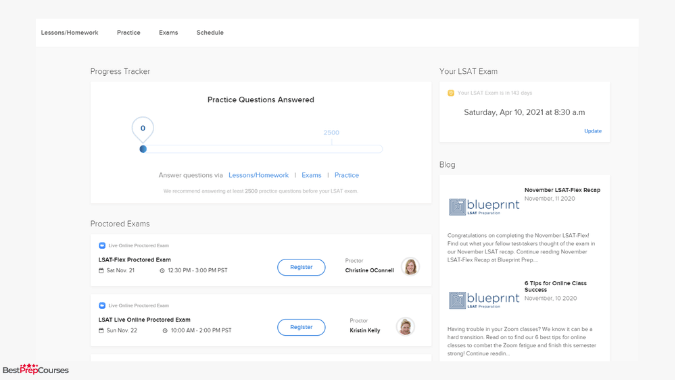Screen dimensions: 675x380
Task: Click calendar icon beside Sat Nov. 21
Action: click(x=101, y=270)
